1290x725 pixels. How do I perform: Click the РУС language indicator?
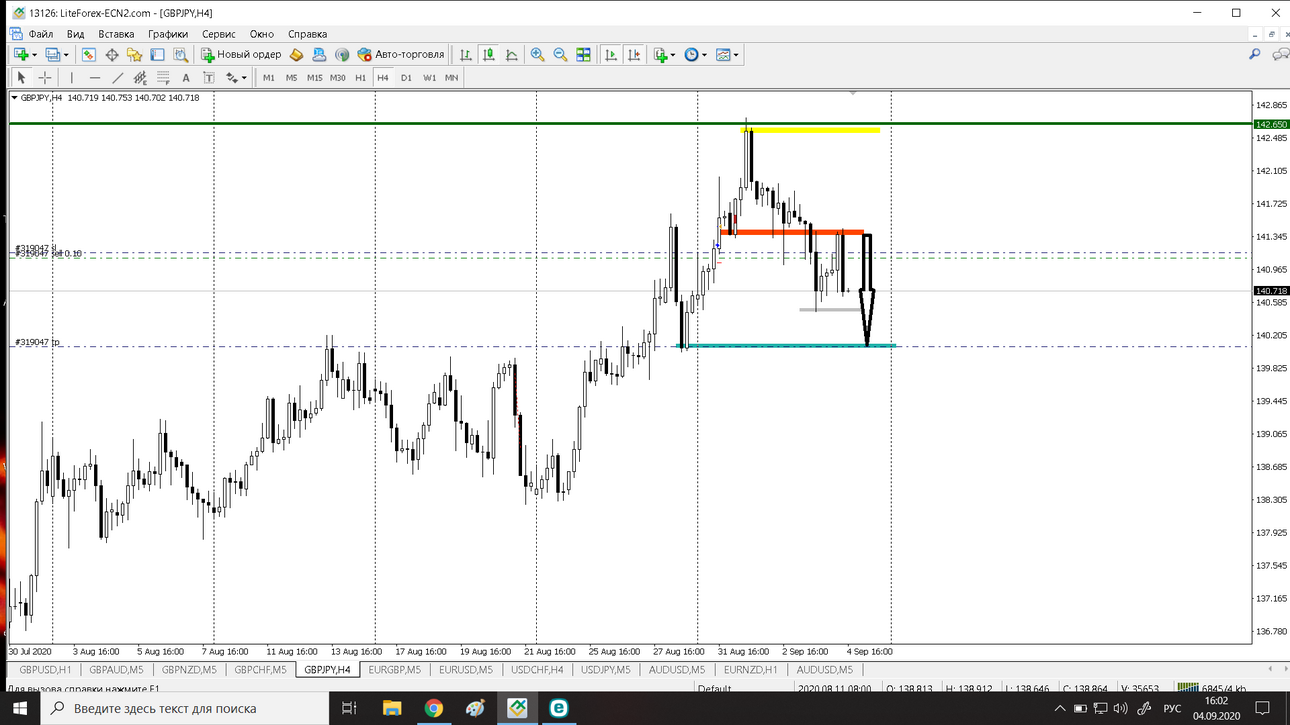pyautogui.click(x=1172, y=708)
